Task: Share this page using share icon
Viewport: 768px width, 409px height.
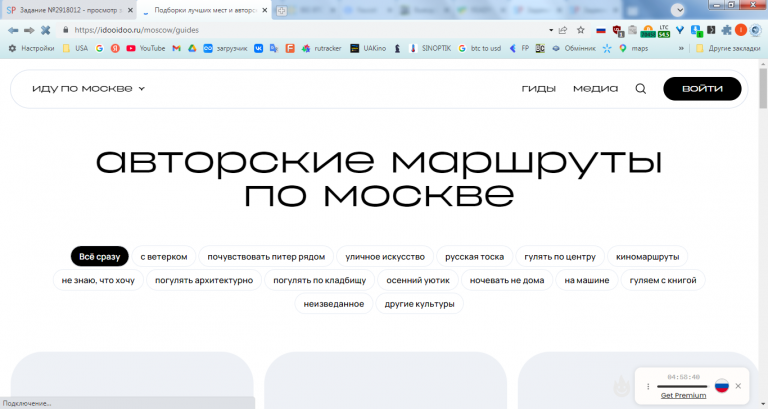Action: pyautogui.click(x=563, y=30)
